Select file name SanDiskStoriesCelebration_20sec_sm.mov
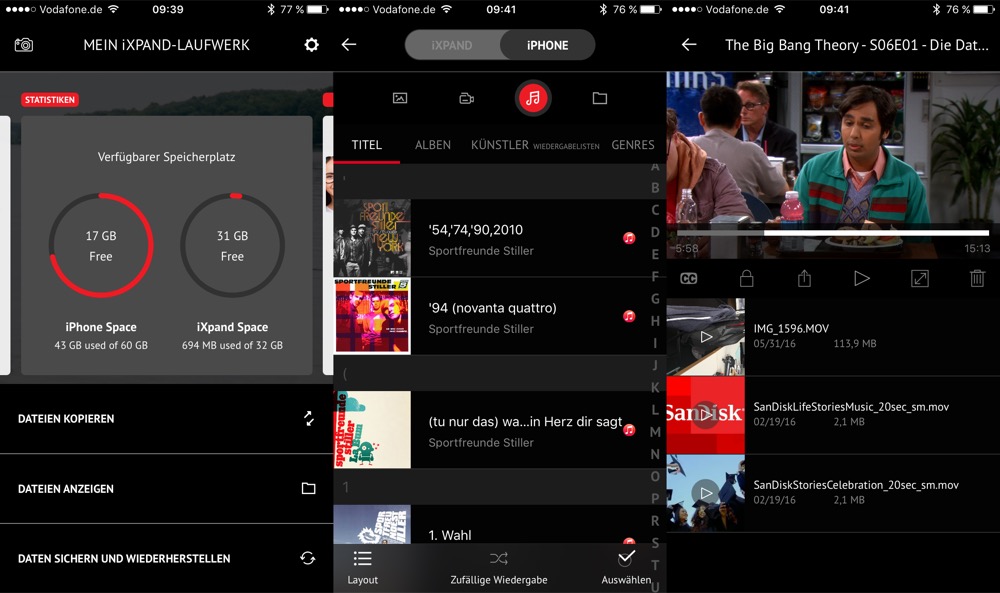The image size is (1000, 593). tap(856, 485)
